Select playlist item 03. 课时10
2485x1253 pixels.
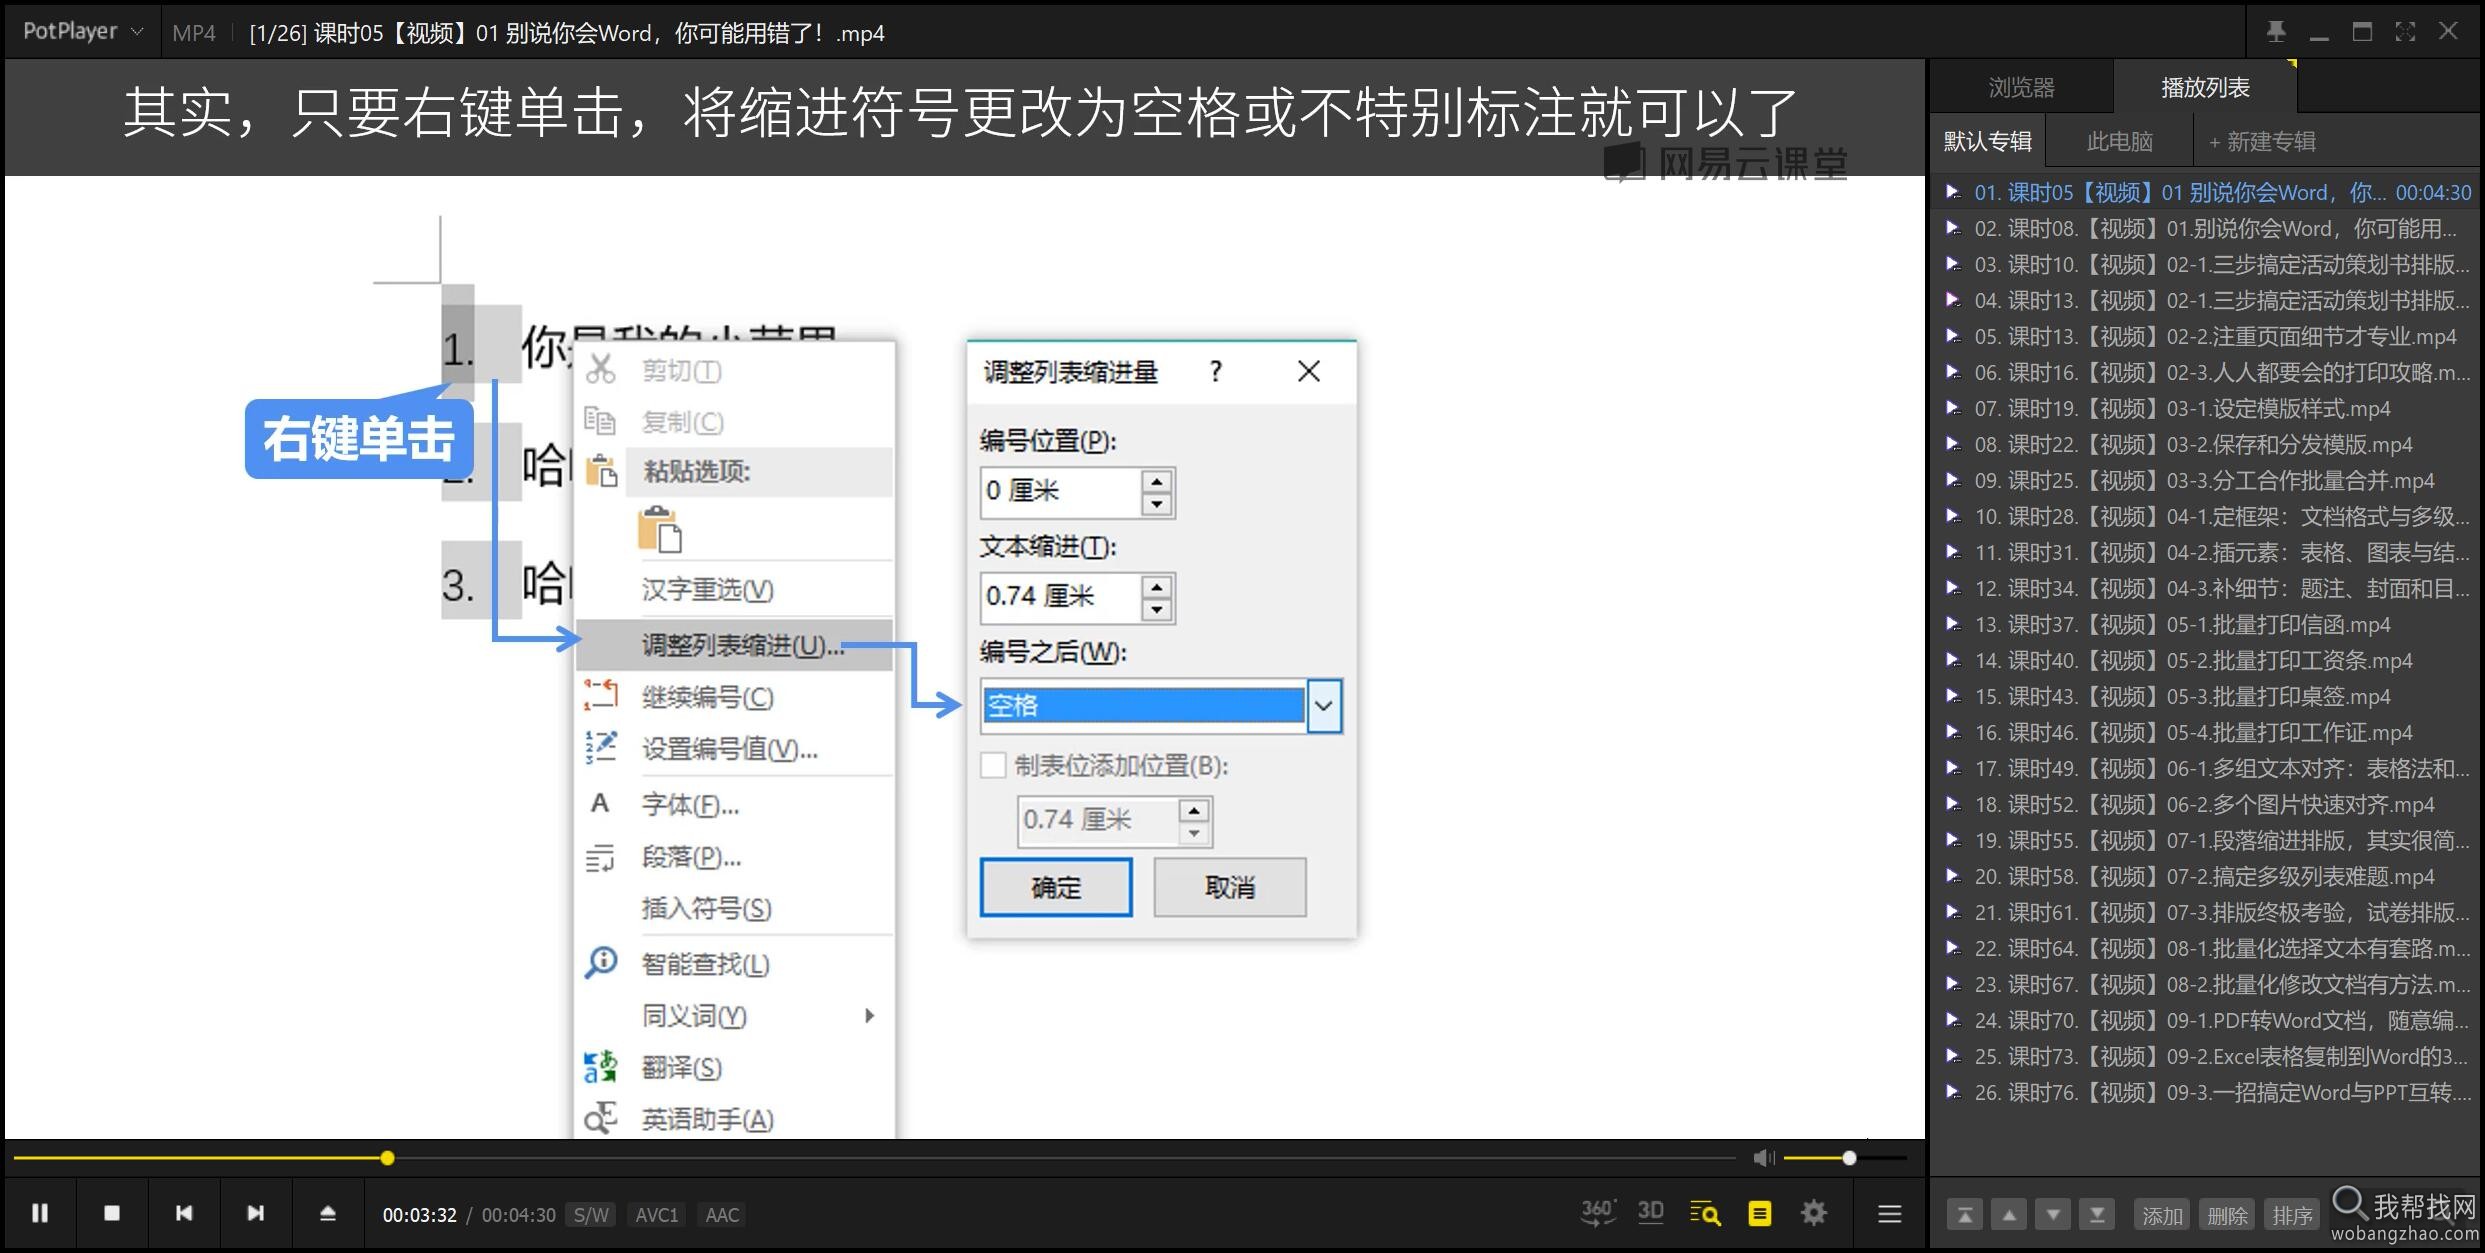(x=2207, y=264)
